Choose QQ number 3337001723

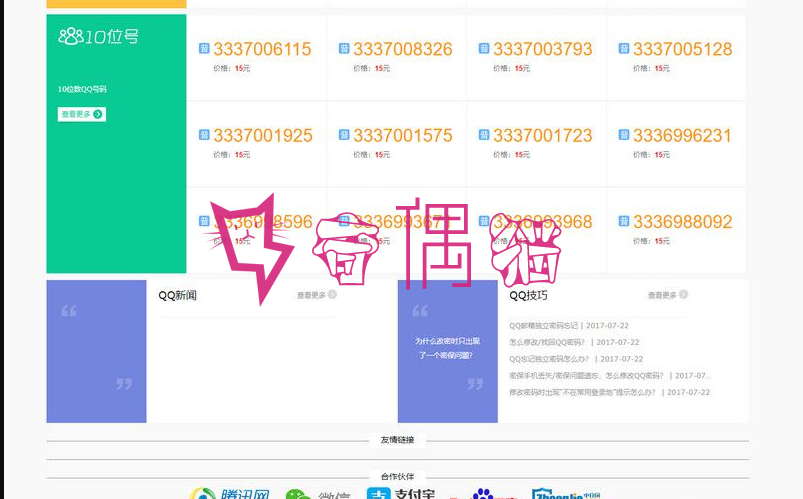click(x=542, y=136)
